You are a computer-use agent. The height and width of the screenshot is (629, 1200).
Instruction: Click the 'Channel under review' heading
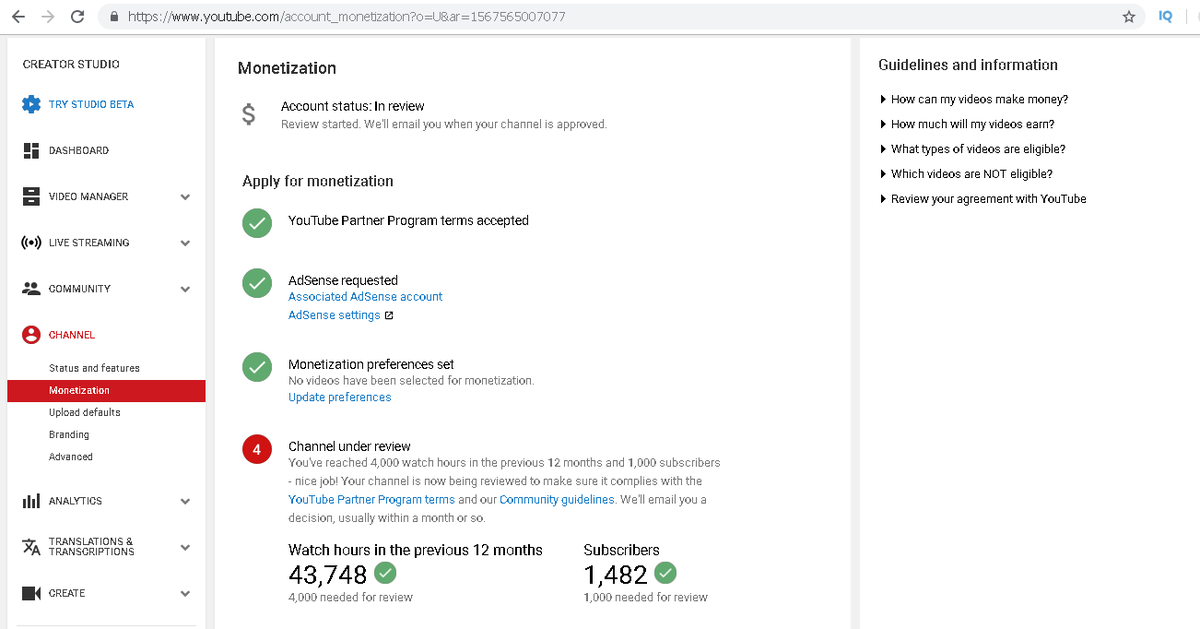[349, 446]
